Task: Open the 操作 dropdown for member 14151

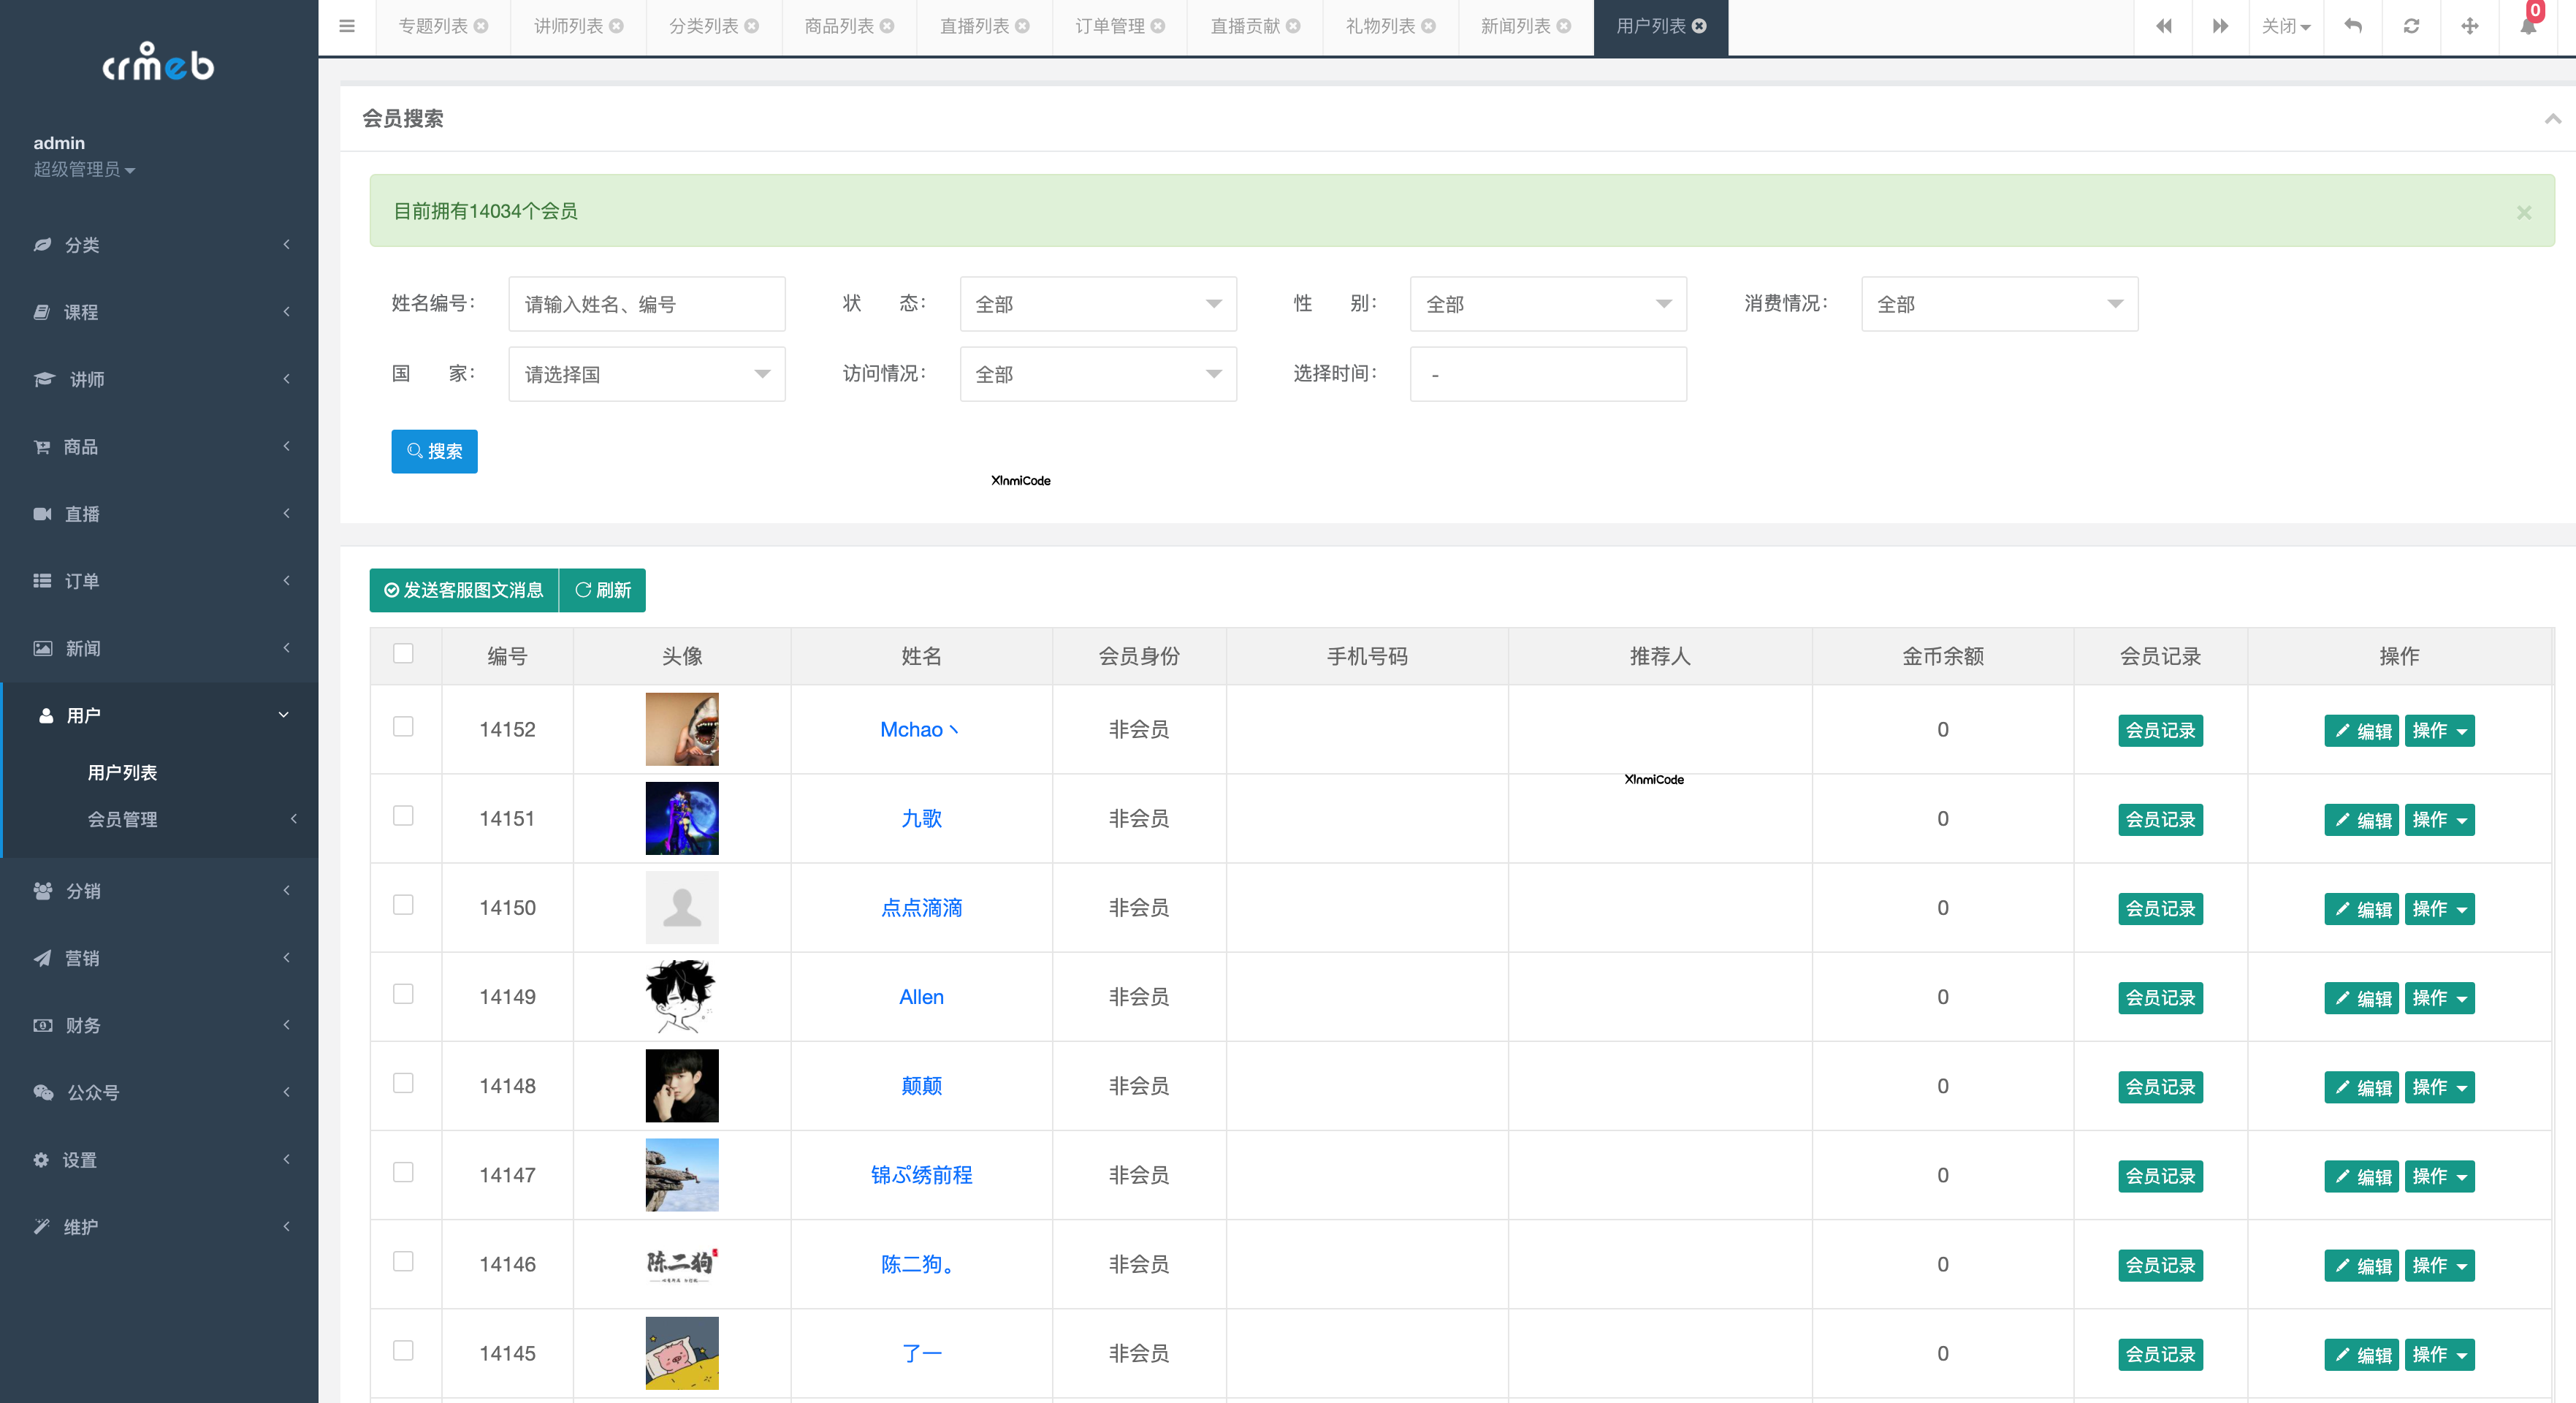Action: pos(2439,819)
